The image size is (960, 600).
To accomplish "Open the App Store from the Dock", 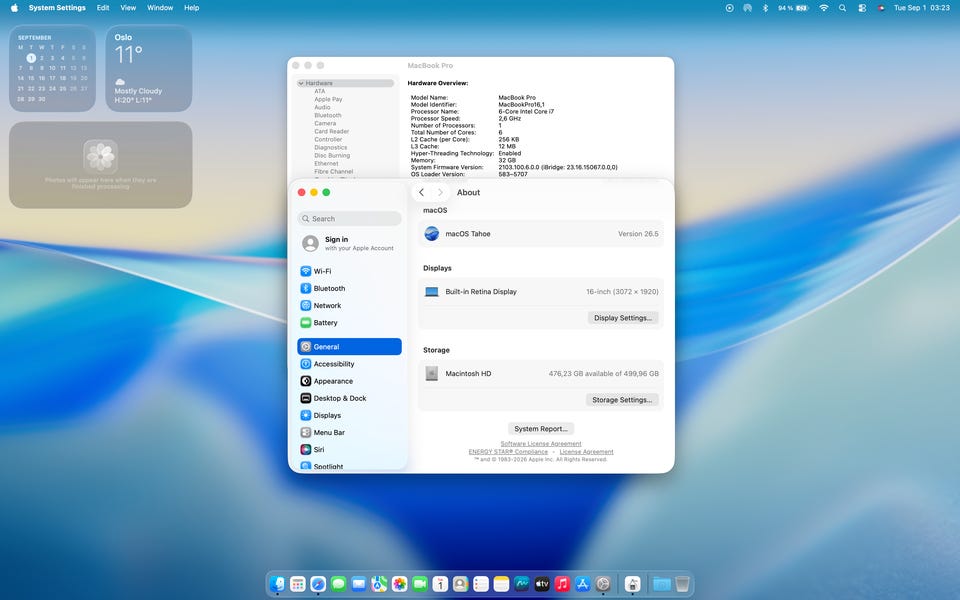I will (582, 583).
